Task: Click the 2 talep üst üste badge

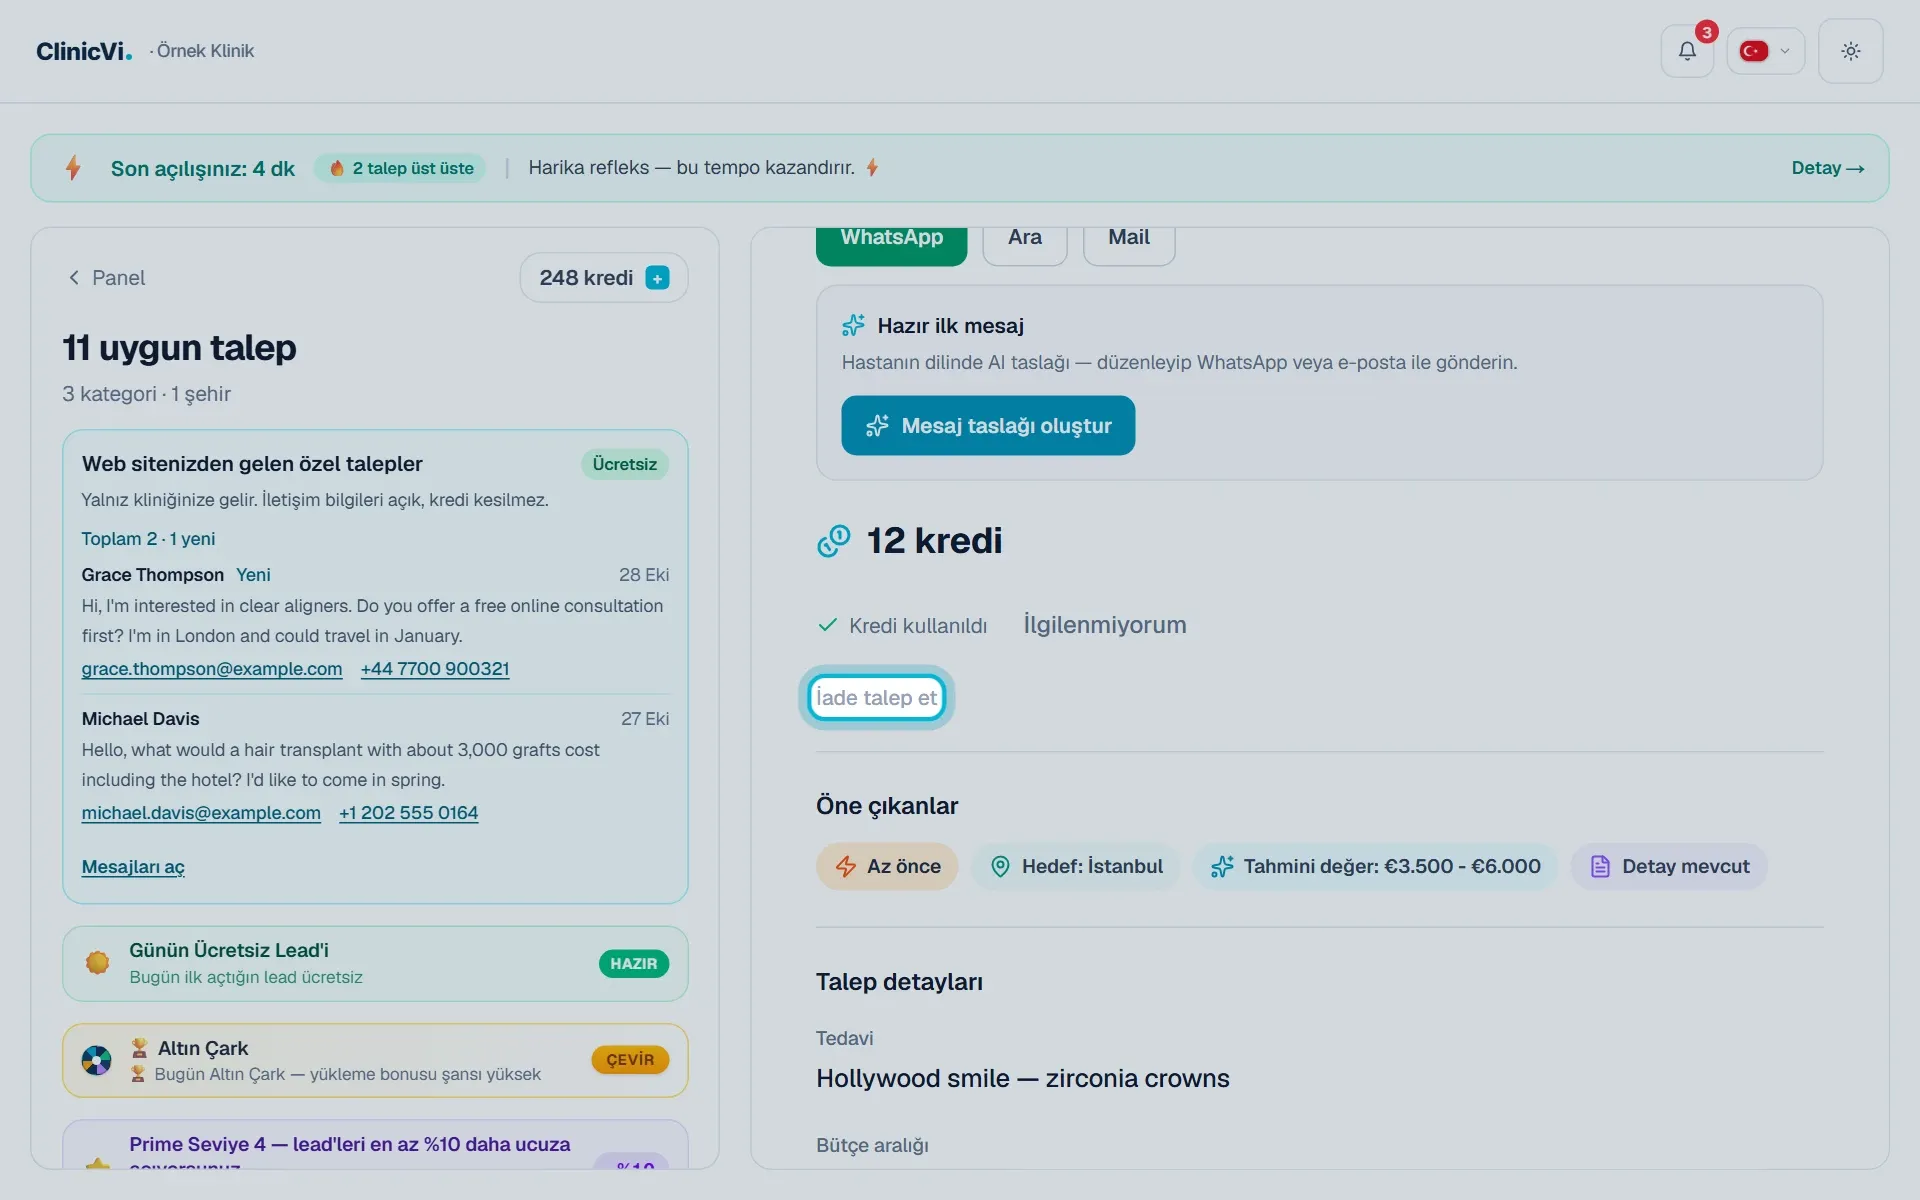Action: point(401,168)
